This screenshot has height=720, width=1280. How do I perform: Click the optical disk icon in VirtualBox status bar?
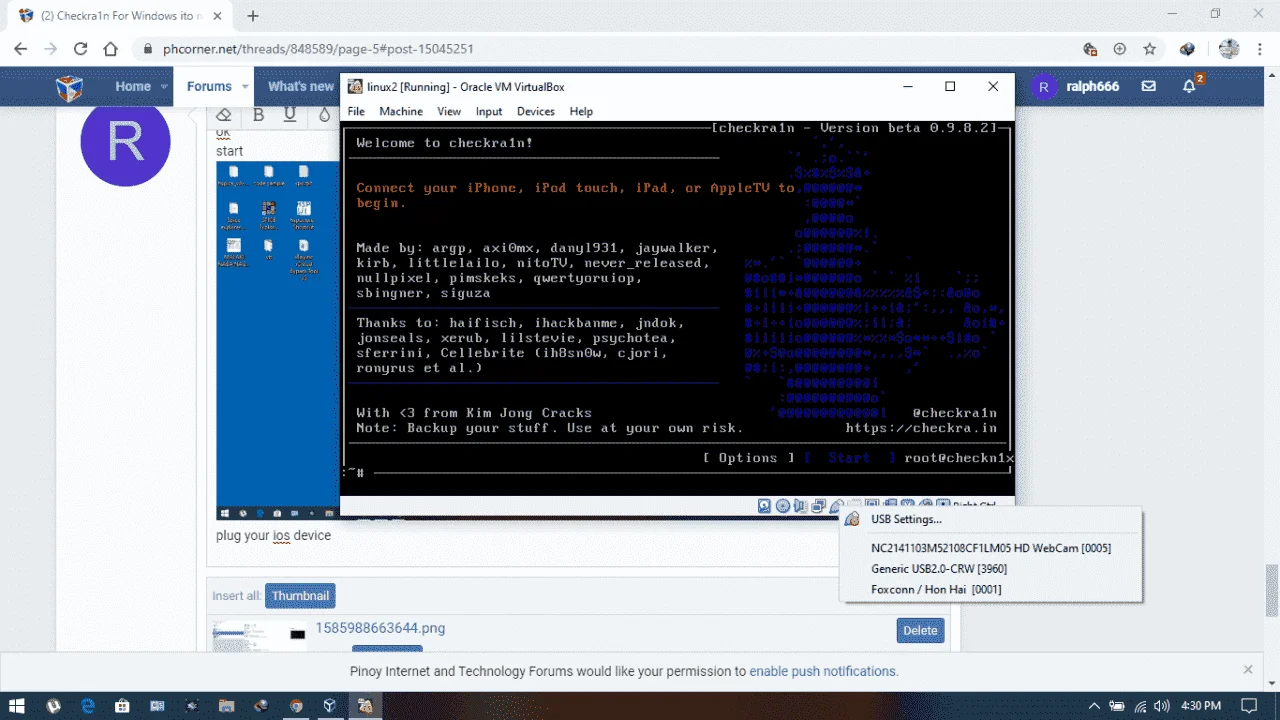pyautogui.click(x=783, y=506)
